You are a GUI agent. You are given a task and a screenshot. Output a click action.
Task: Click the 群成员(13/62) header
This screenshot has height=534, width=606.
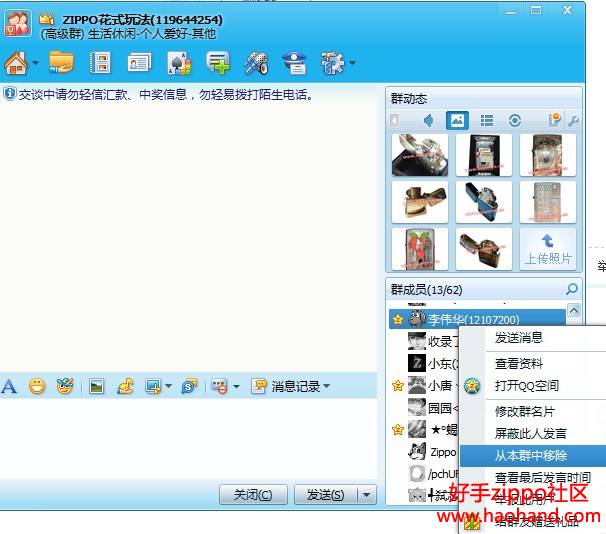point(427,289)
